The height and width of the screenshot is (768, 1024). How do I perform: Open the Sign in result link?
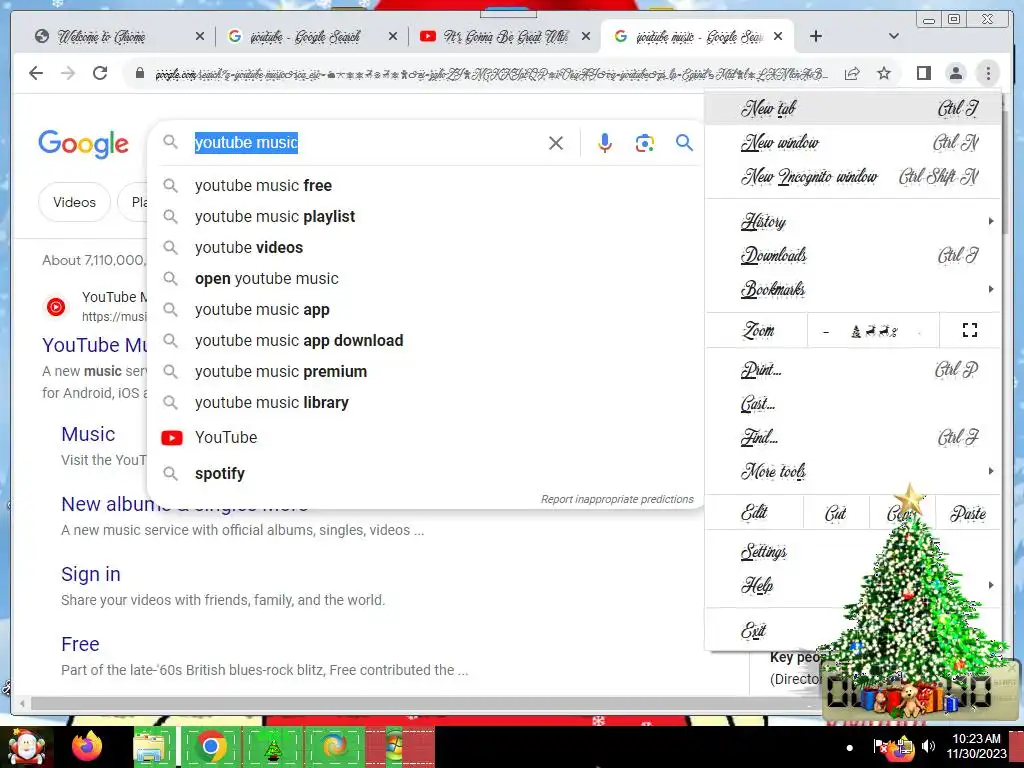click(91, 574)
